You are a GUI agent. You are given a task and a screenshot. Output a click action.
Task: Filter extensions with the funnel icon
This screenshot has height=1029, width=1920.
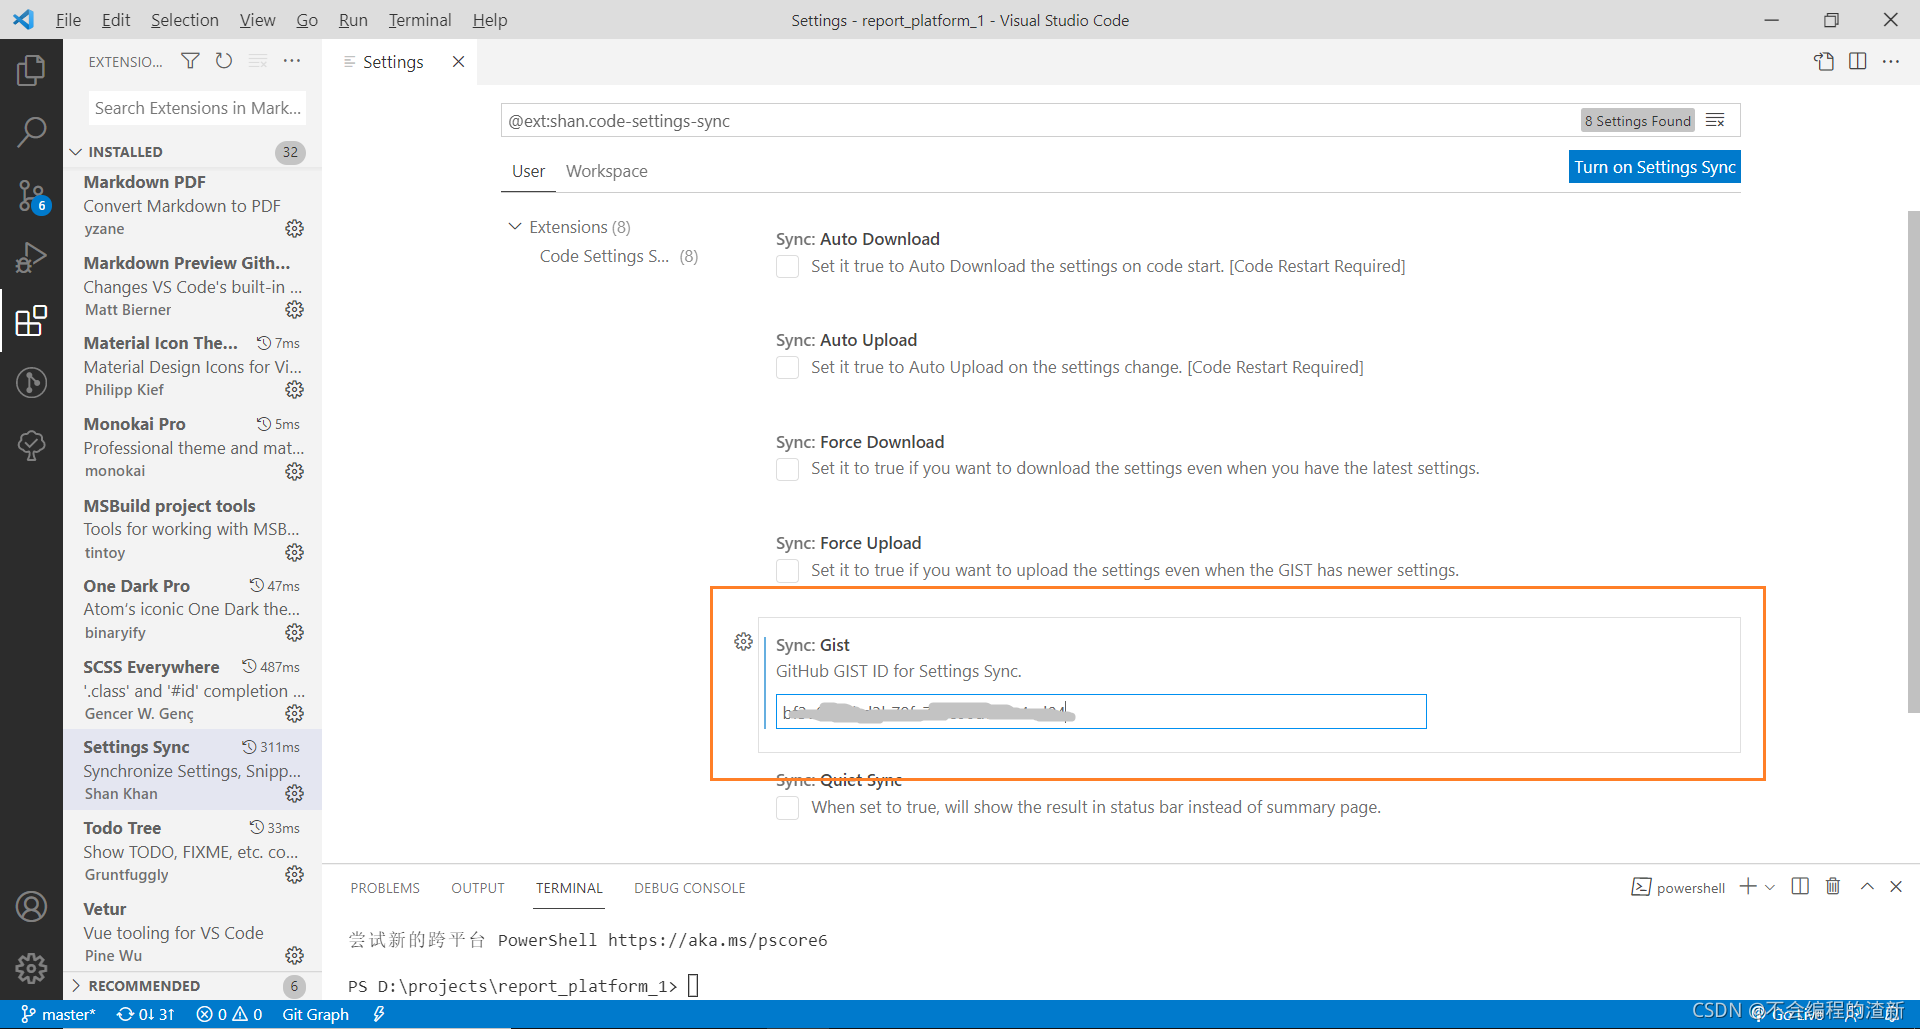(x=190, y=61)
